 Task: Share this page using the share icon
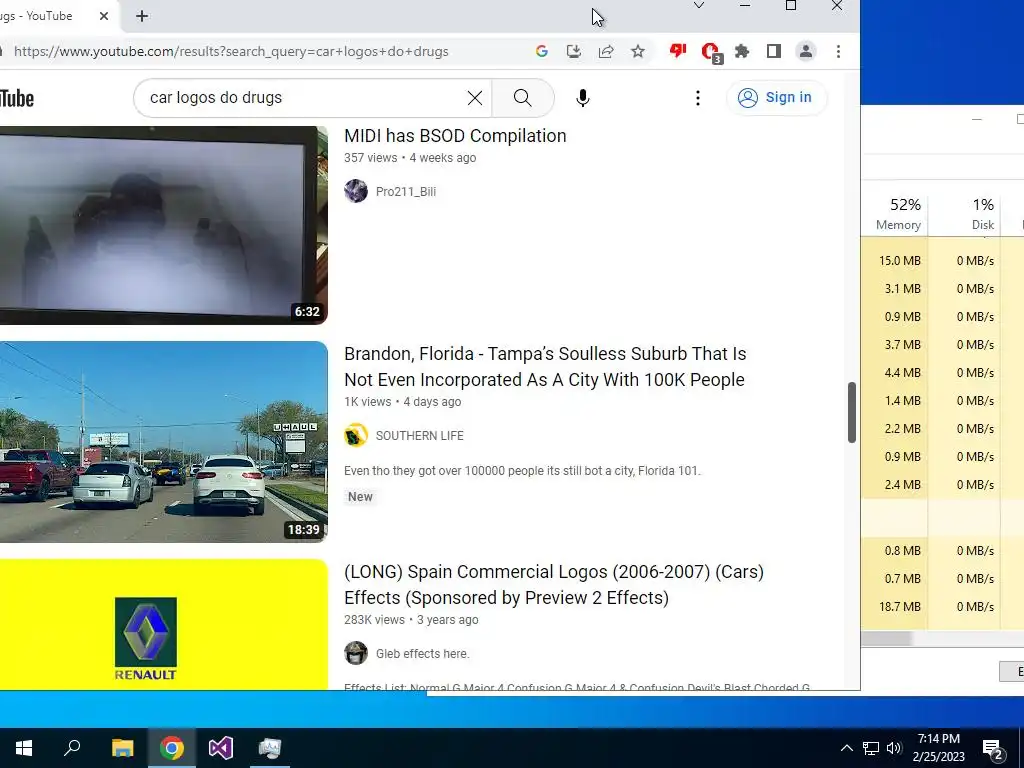[605, 51]
